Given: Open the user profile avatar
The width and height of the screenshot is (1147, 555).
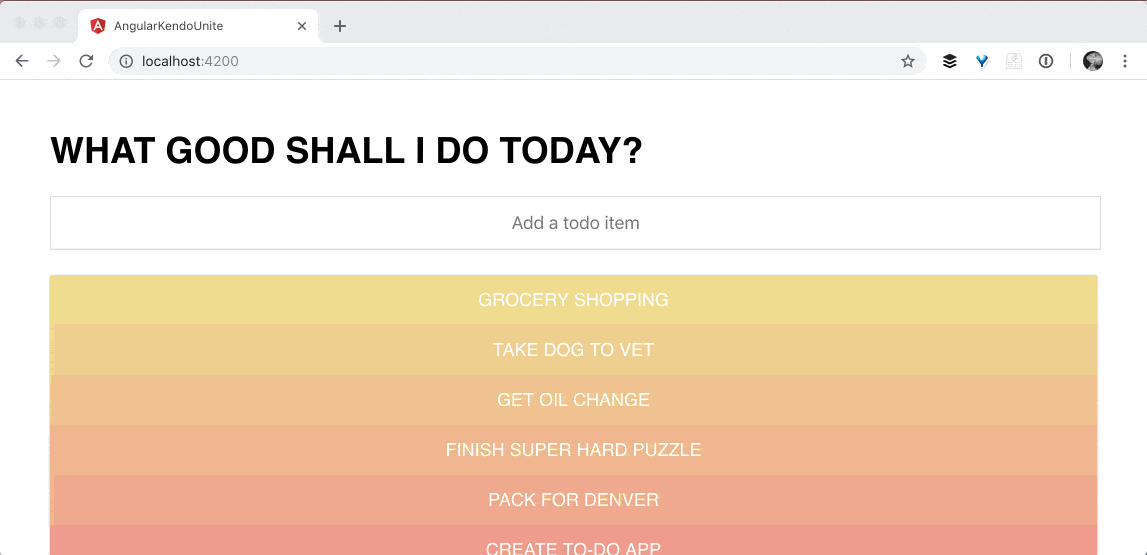Looking at the screenshot, I should tap(1093, 61).
